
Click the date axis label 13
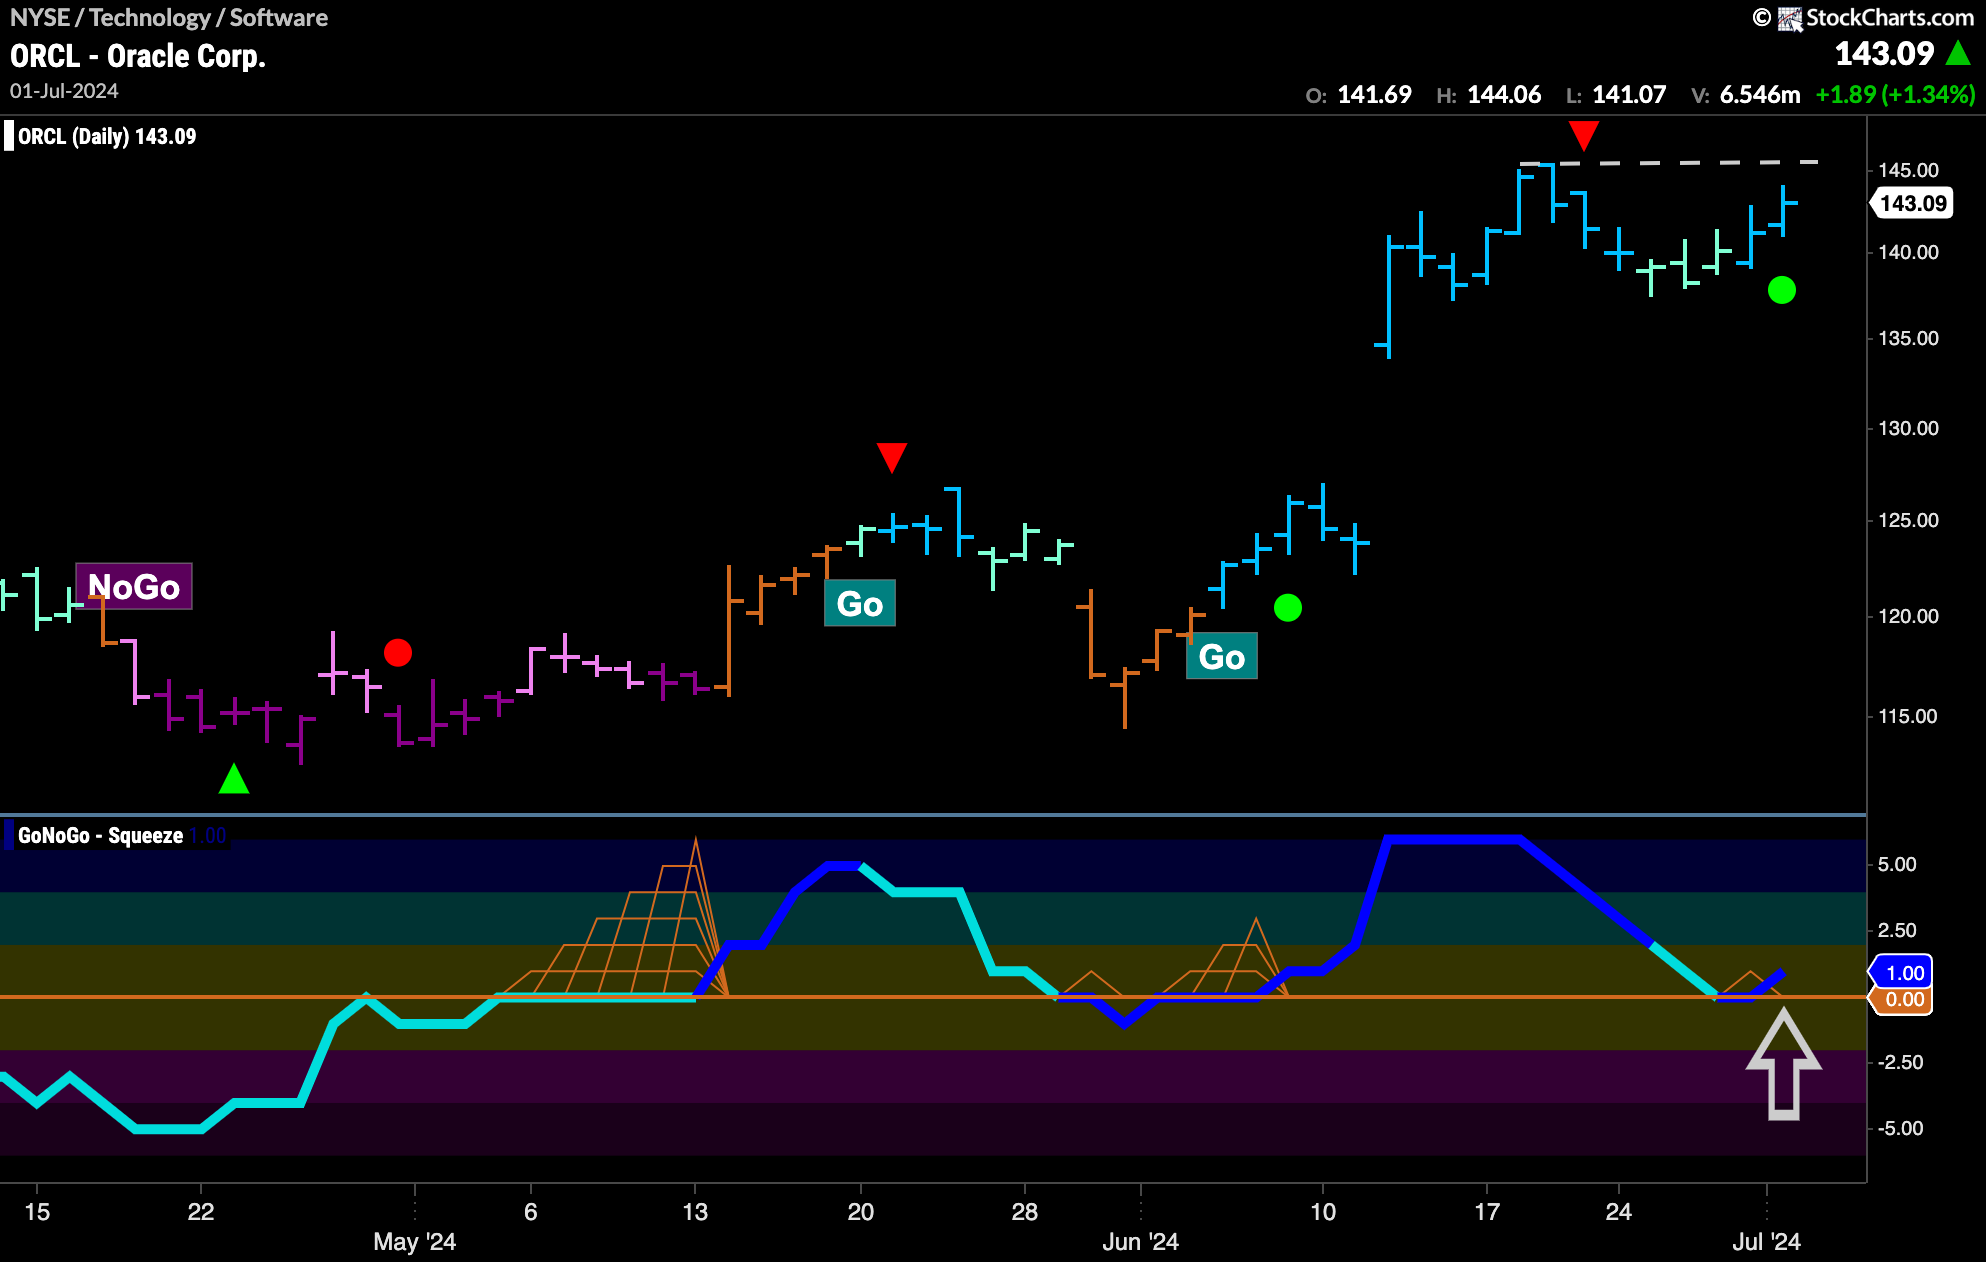point(695,1212)
